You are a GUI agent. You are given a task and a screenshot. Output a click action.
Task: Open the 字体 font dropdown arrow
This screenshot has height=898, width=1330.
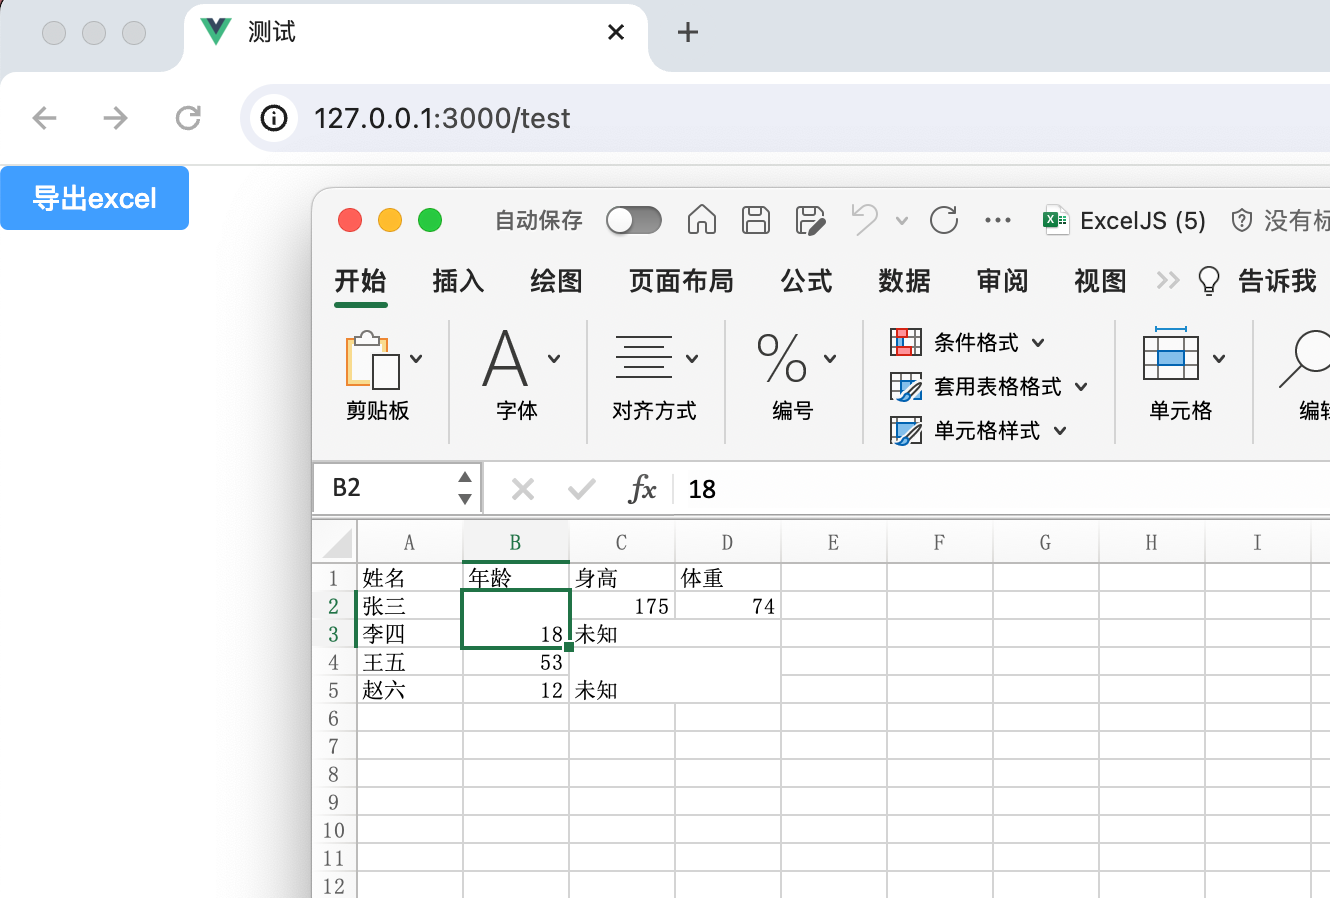(x=554, y=359)
